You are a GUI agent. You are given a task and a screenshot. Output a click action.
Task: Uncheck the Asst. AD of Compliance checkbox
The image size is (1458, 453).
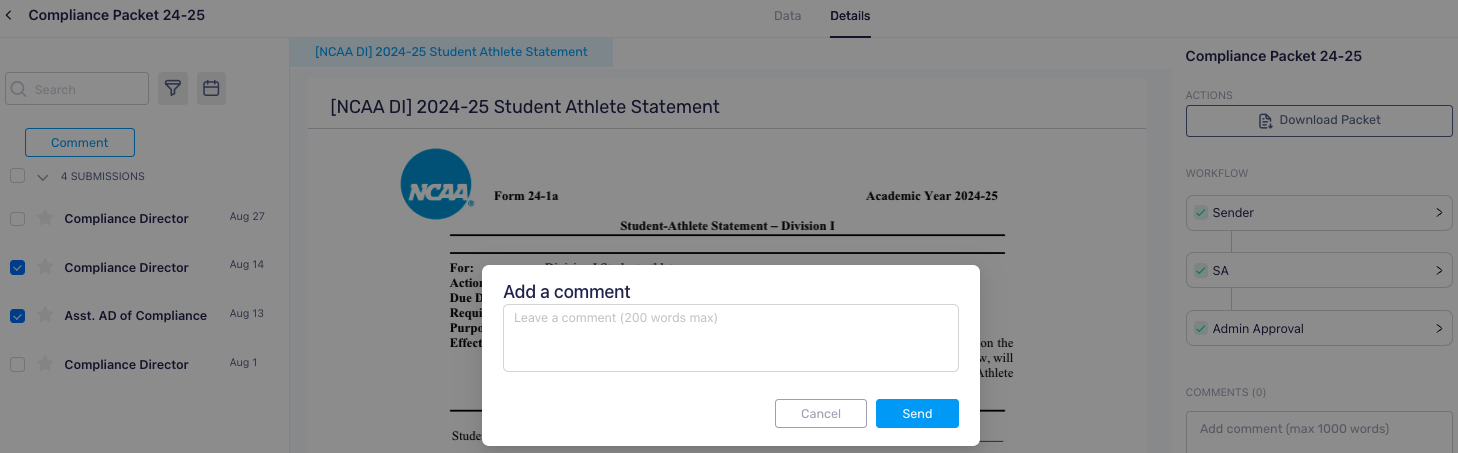[17, 316]
